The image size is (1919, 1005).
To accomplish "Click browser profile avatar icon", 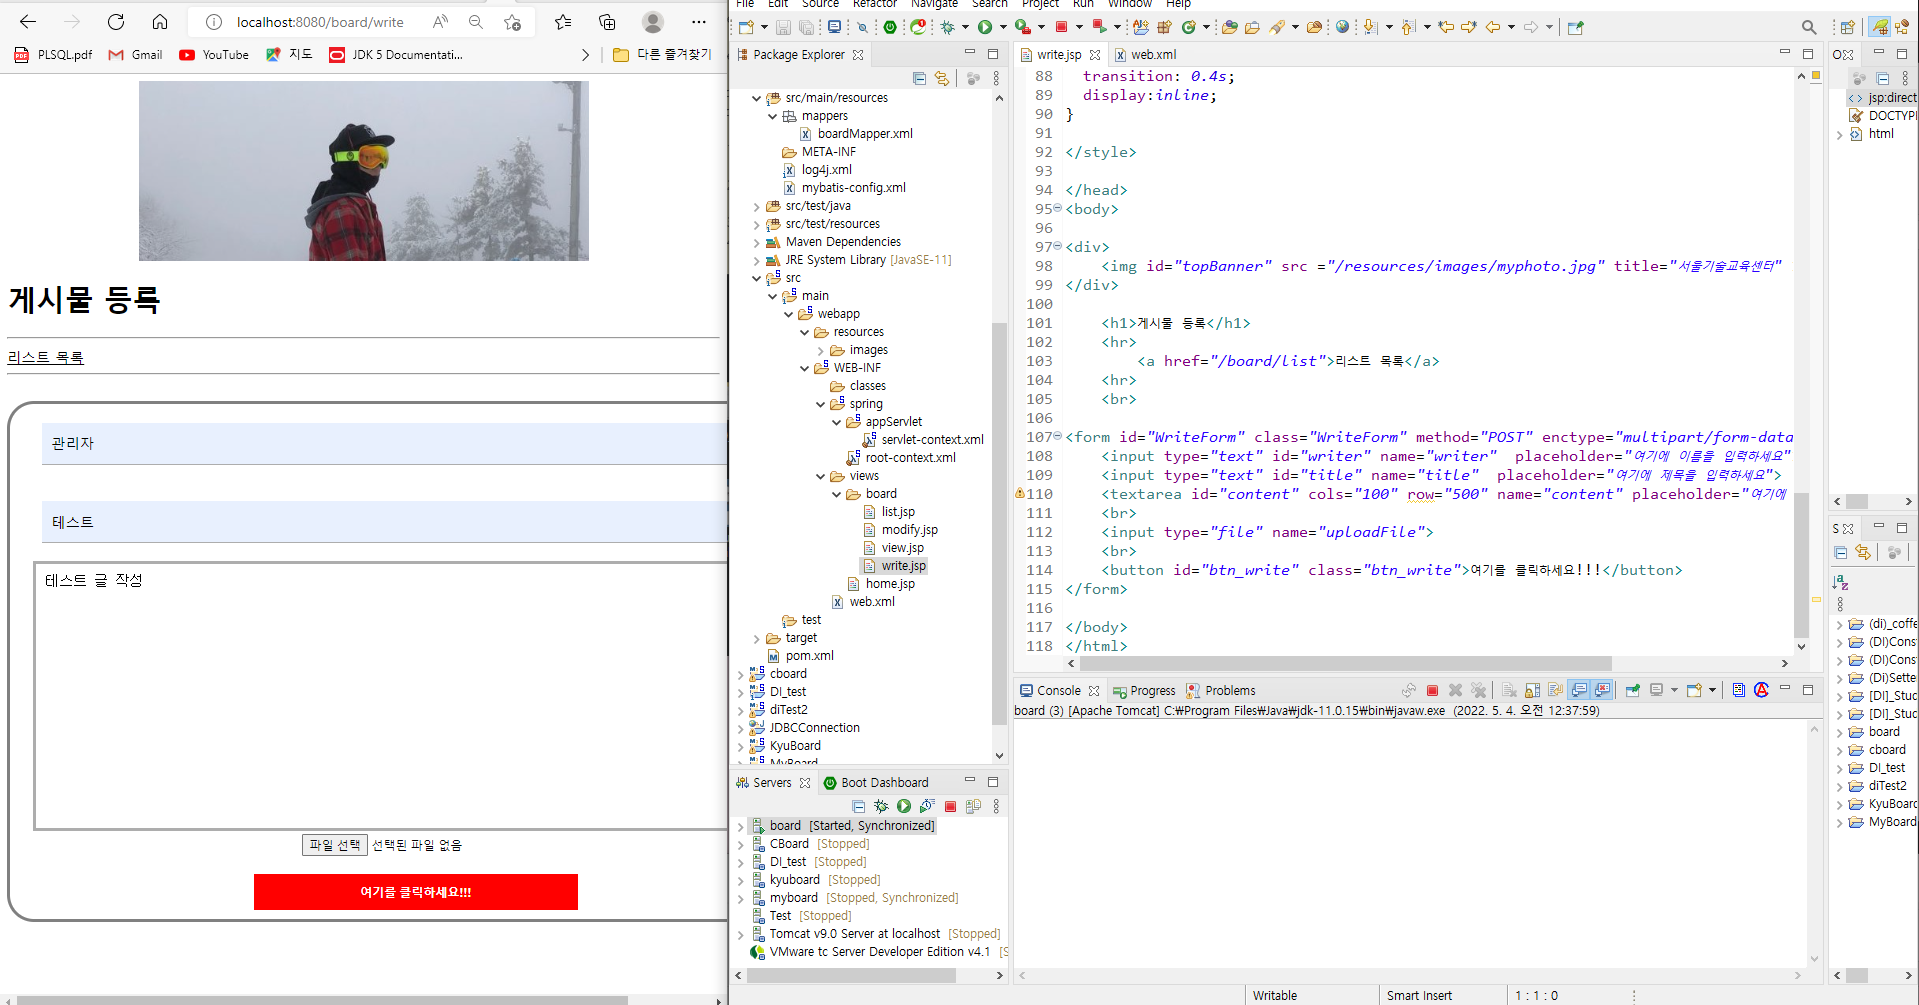I will point(653,22).
